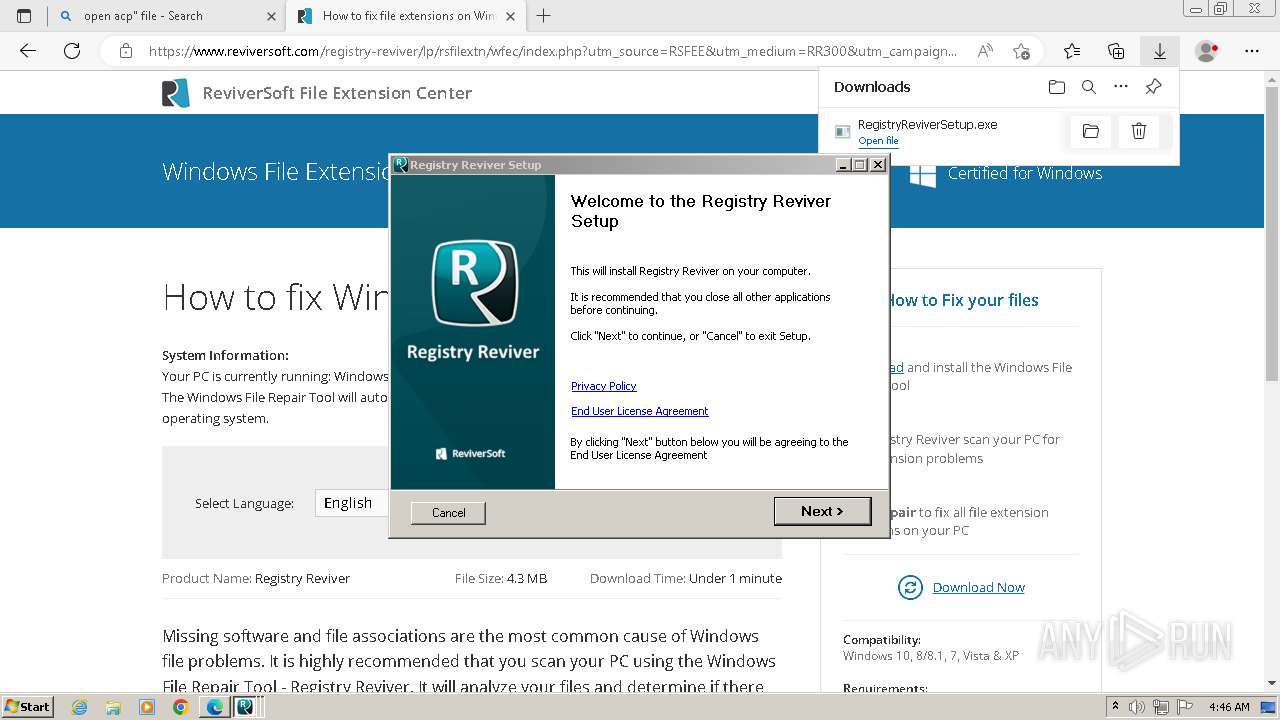Image resolution: width=1280 pixels, height=720 pixels.
Task: Open File Explorer from the taskbar
Action: (114, 707)
